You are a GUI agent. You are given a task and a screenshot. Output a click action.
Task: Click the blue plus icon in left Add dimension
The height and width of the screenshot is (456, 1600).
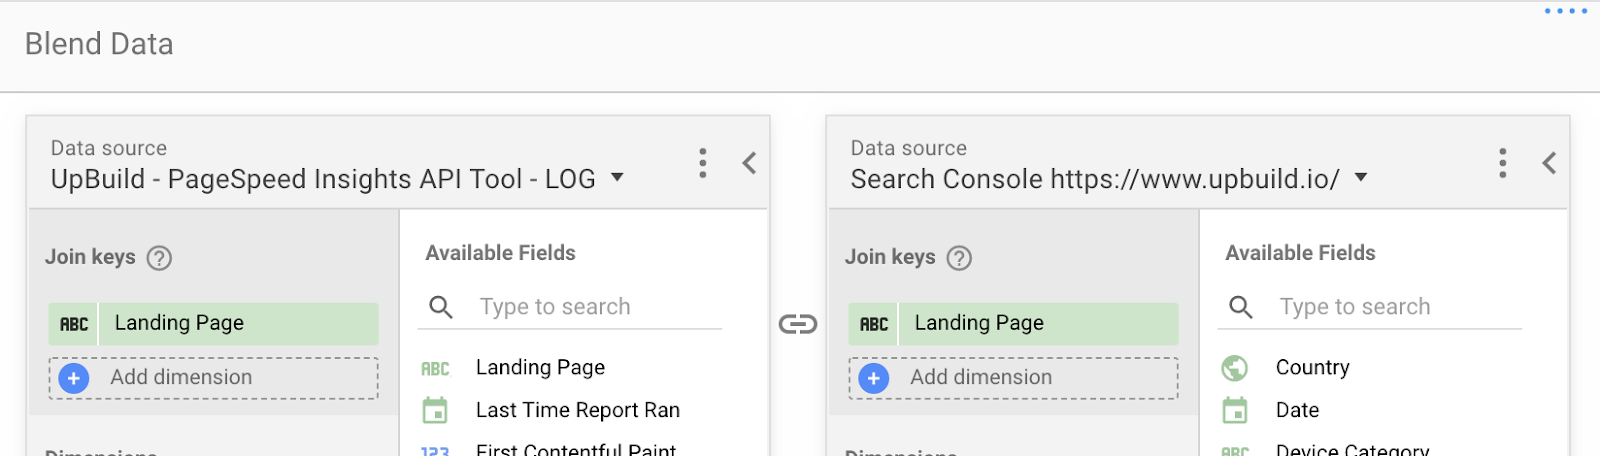tap(74, 378)
